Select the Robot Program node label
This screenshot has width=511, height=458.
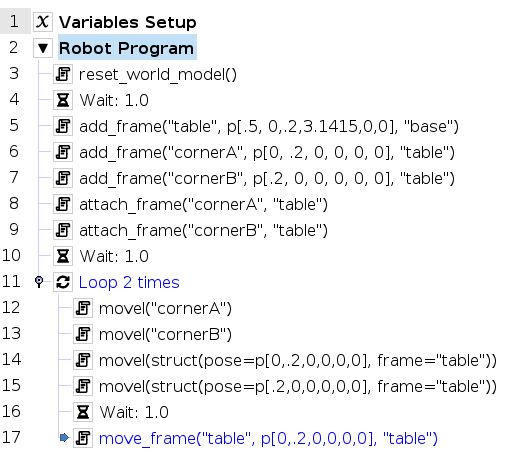(x=127, y=48)
